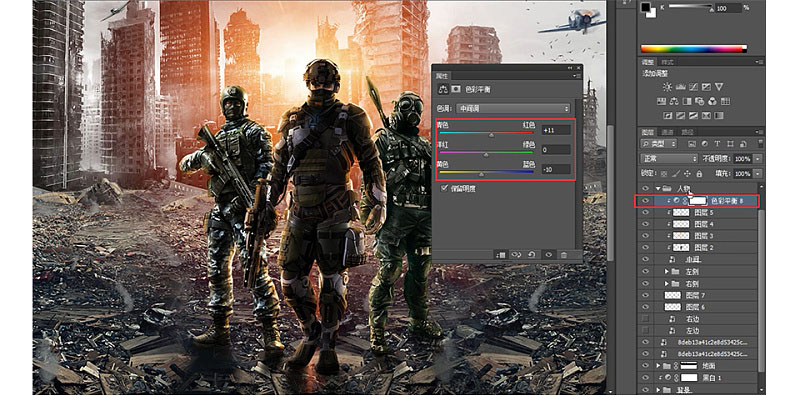Lock layer position (move) icon
800x396 pixels.
[687, 174]
